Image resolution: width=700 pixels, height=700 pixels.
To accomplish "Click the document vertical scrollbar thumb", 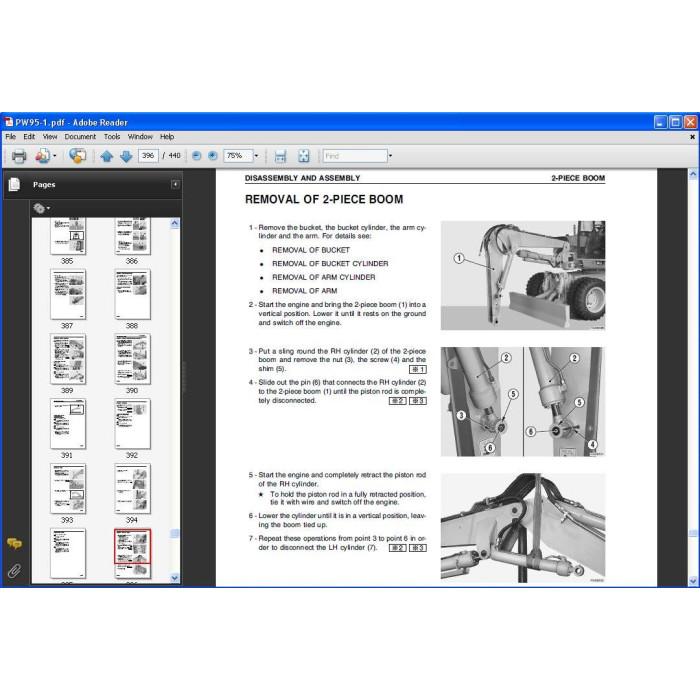I will 693,533.
